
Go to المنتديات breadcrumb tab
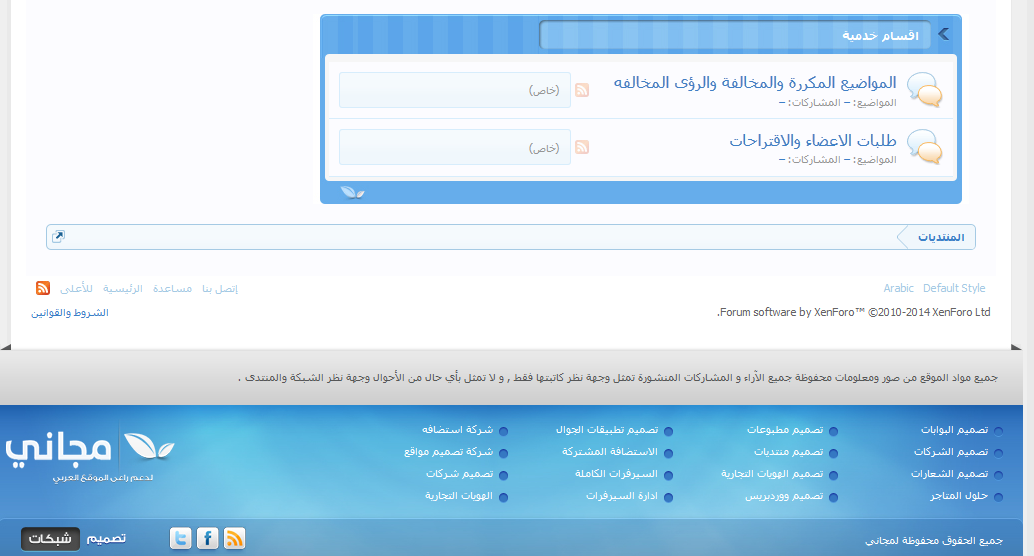[x=940, y=237]
